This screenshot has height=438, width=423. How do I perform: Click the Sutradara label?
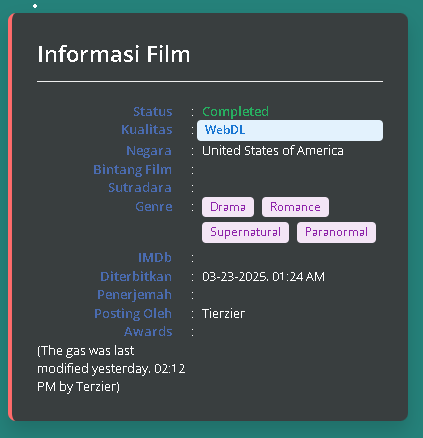pyautogui.click(x=140, y=188)
